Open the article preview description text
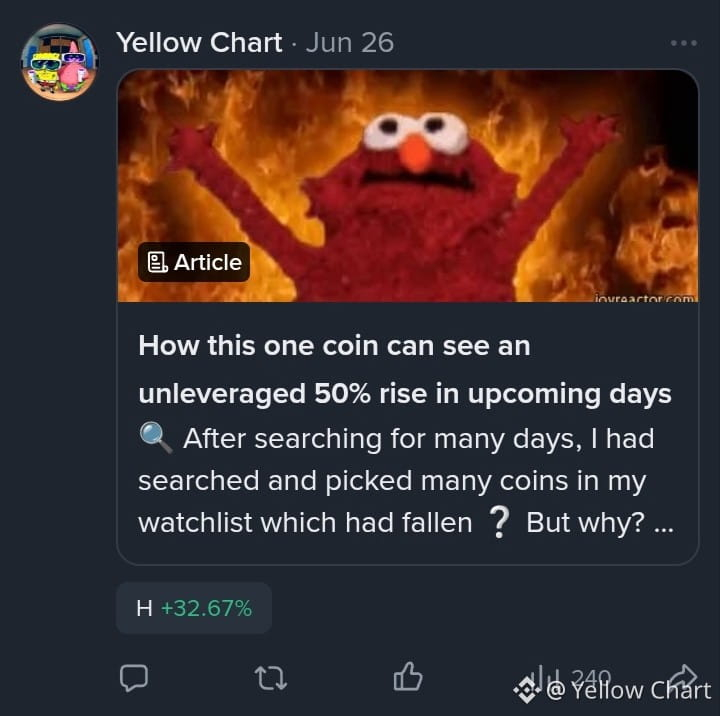This screenshot has width=720, height=716. 405,480
